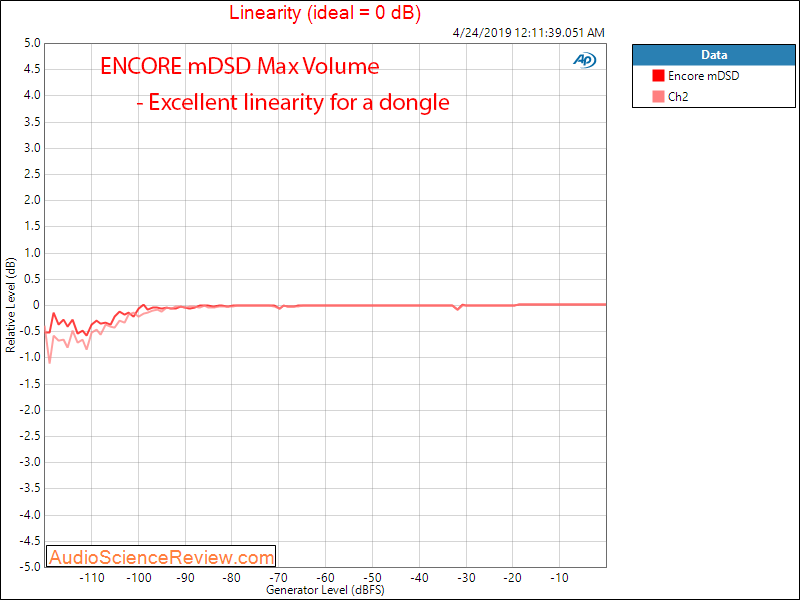Click the -10 x-axis tick label
Screen dimensions: 800x600
[x=559, y=578]
